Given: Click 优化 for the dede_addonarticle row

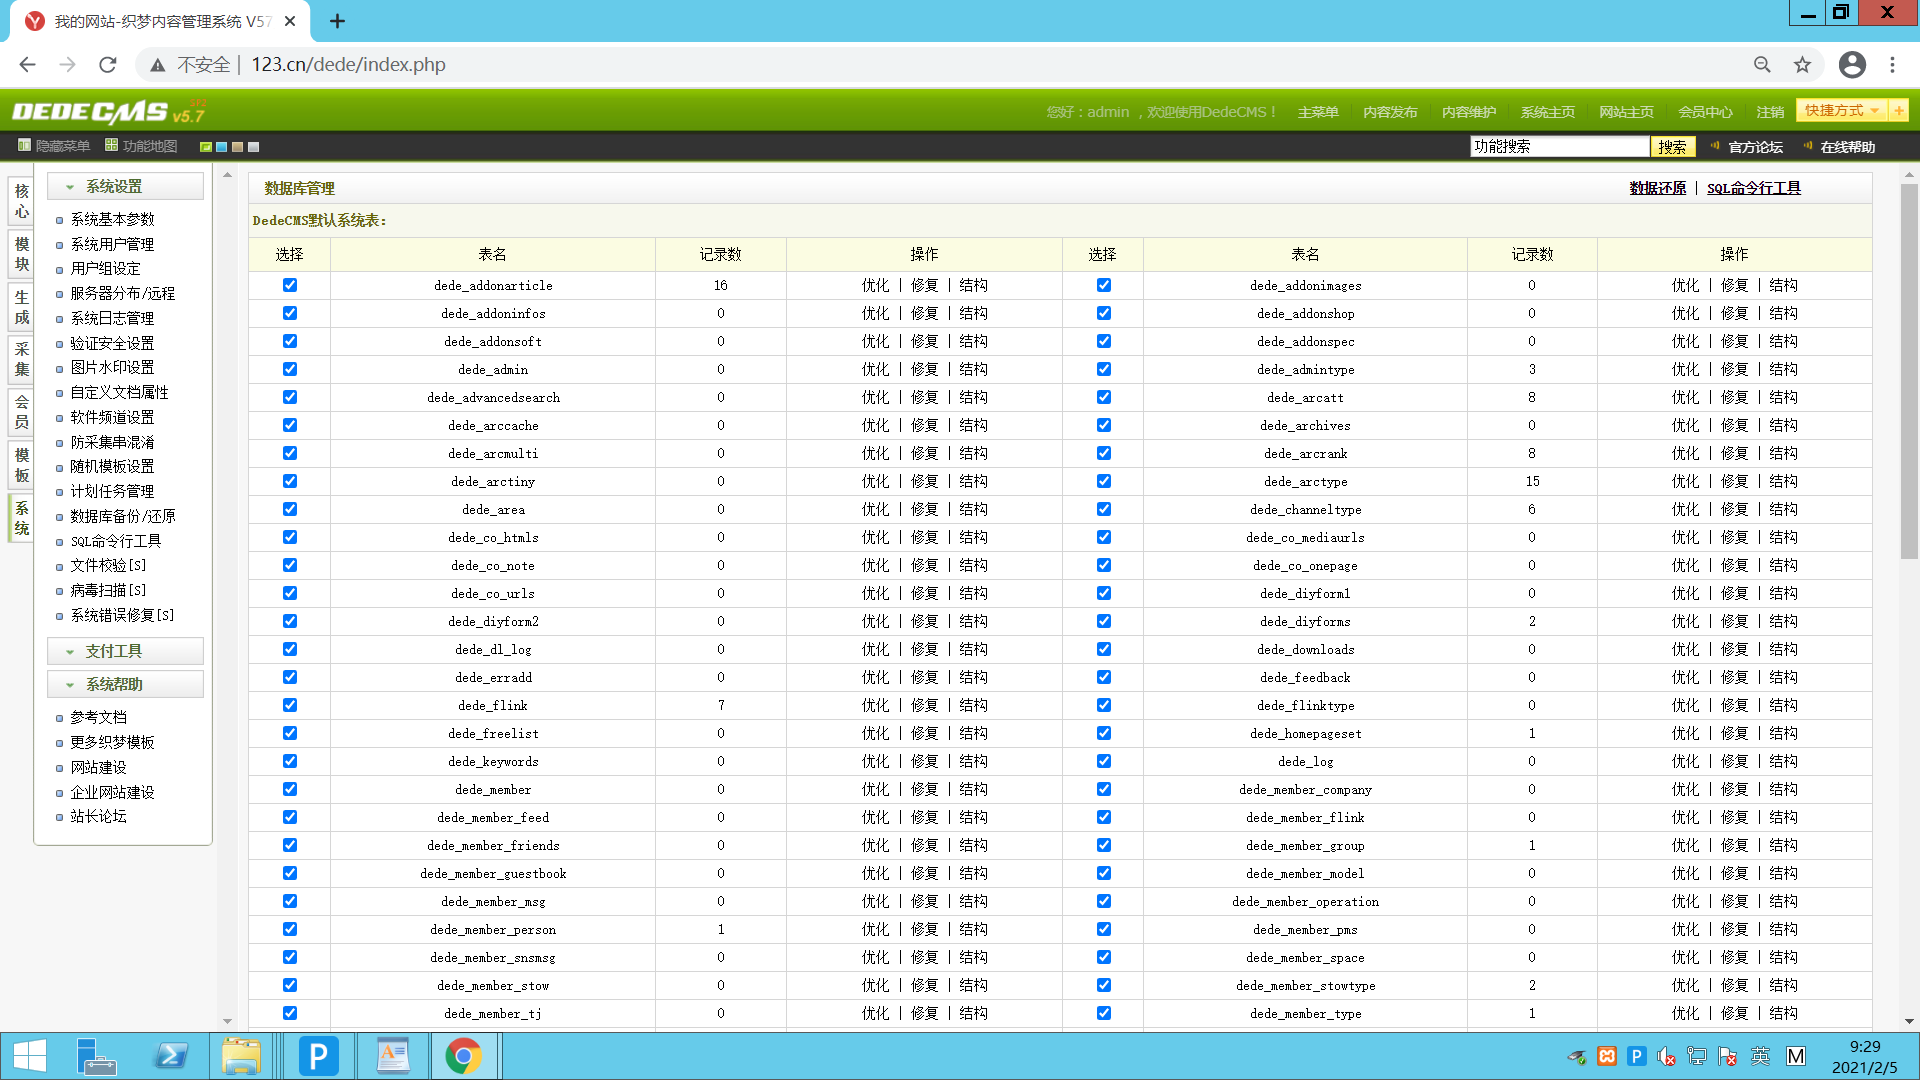Looking at the screenshot, I should click(x=875, y=285).
